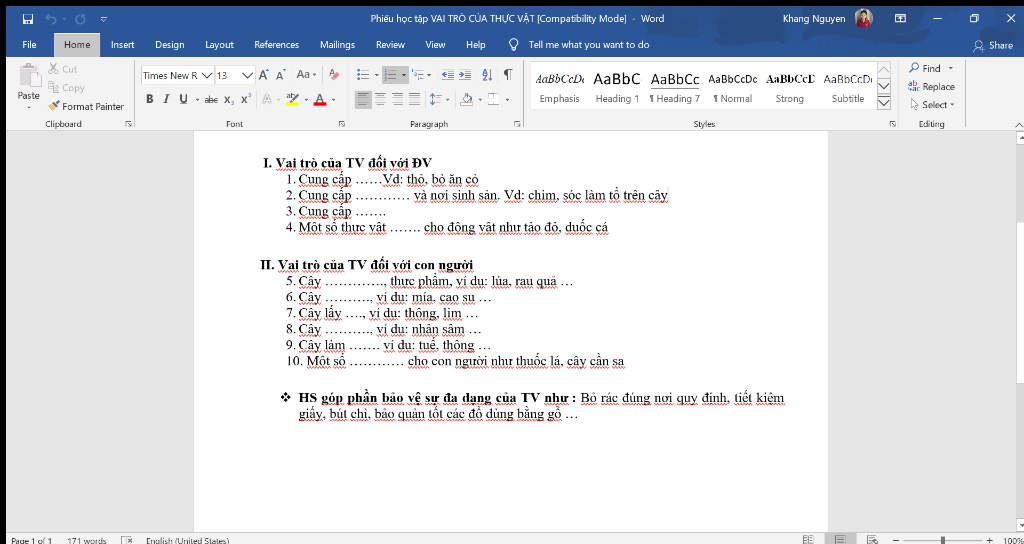The width and height of the screenshot is (1024, 544).
Task: Toggle Bold formatting
Action: [150, 99]
